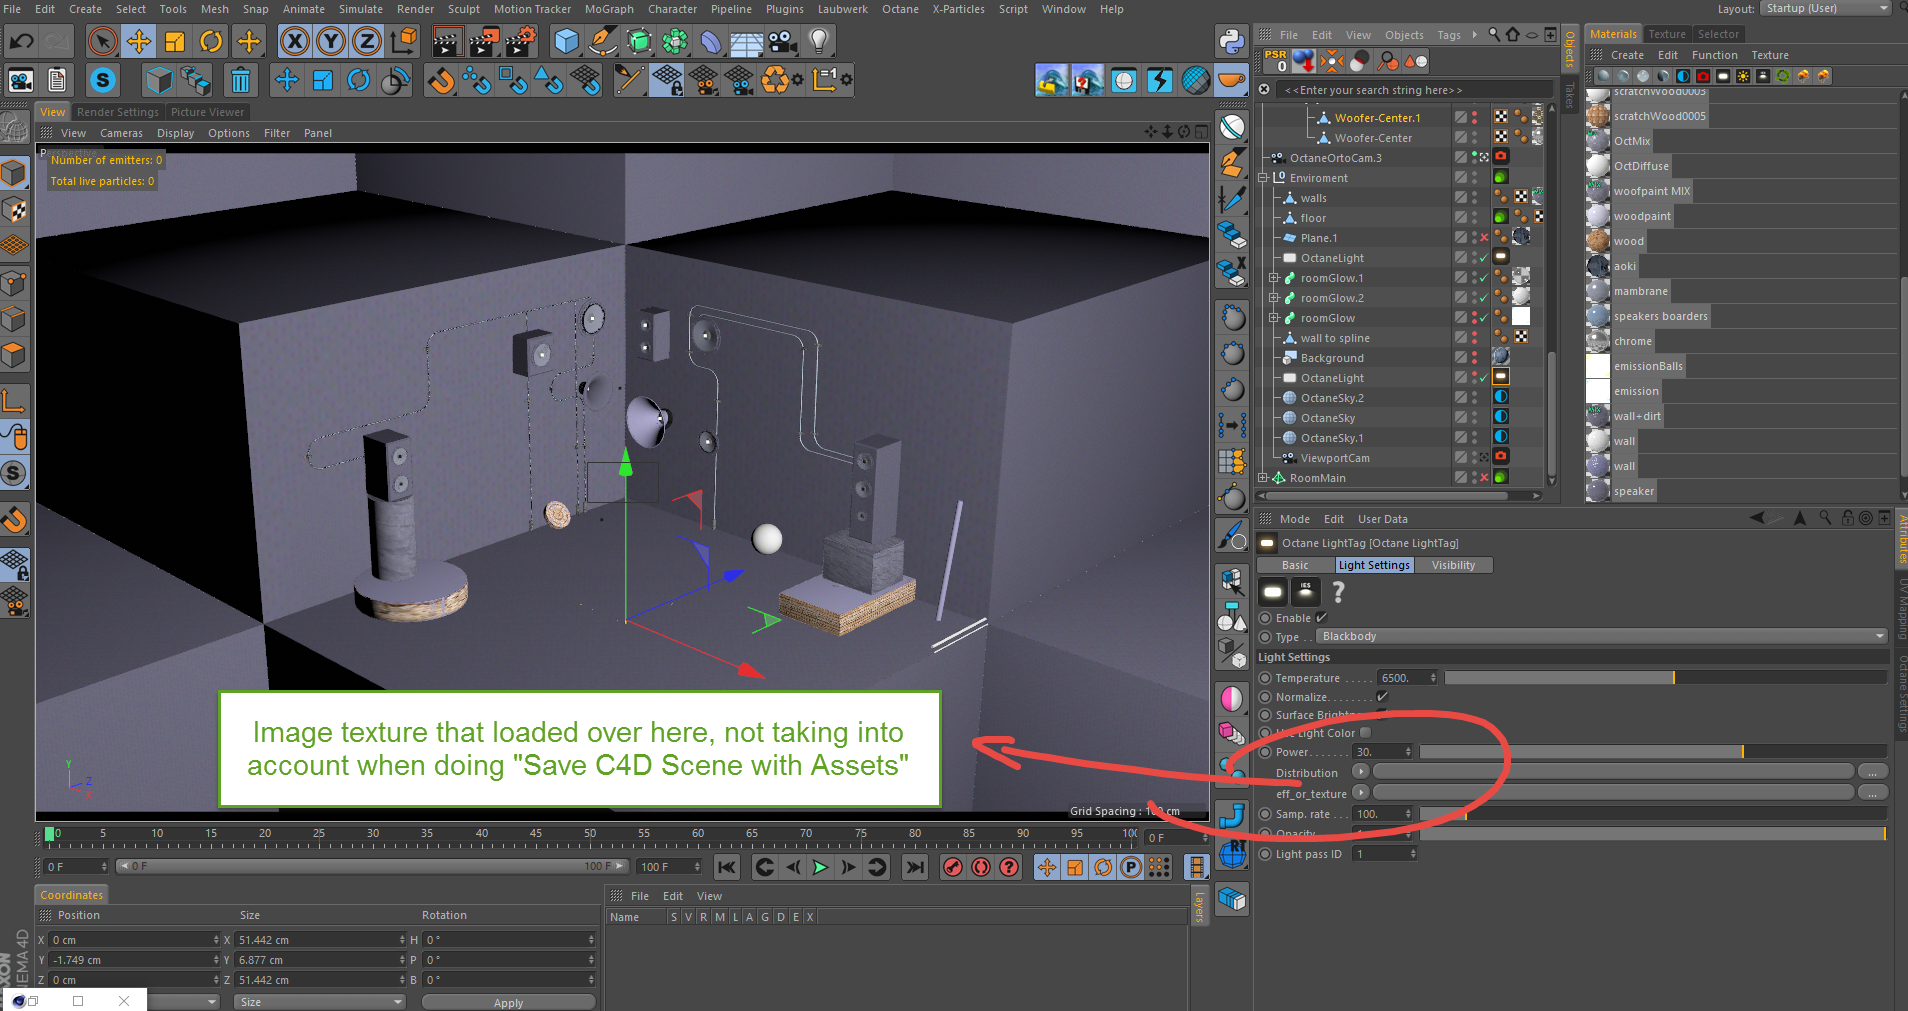
Task: Click the eff_or_texture arrow button
Action: [x=1360, y=793]
